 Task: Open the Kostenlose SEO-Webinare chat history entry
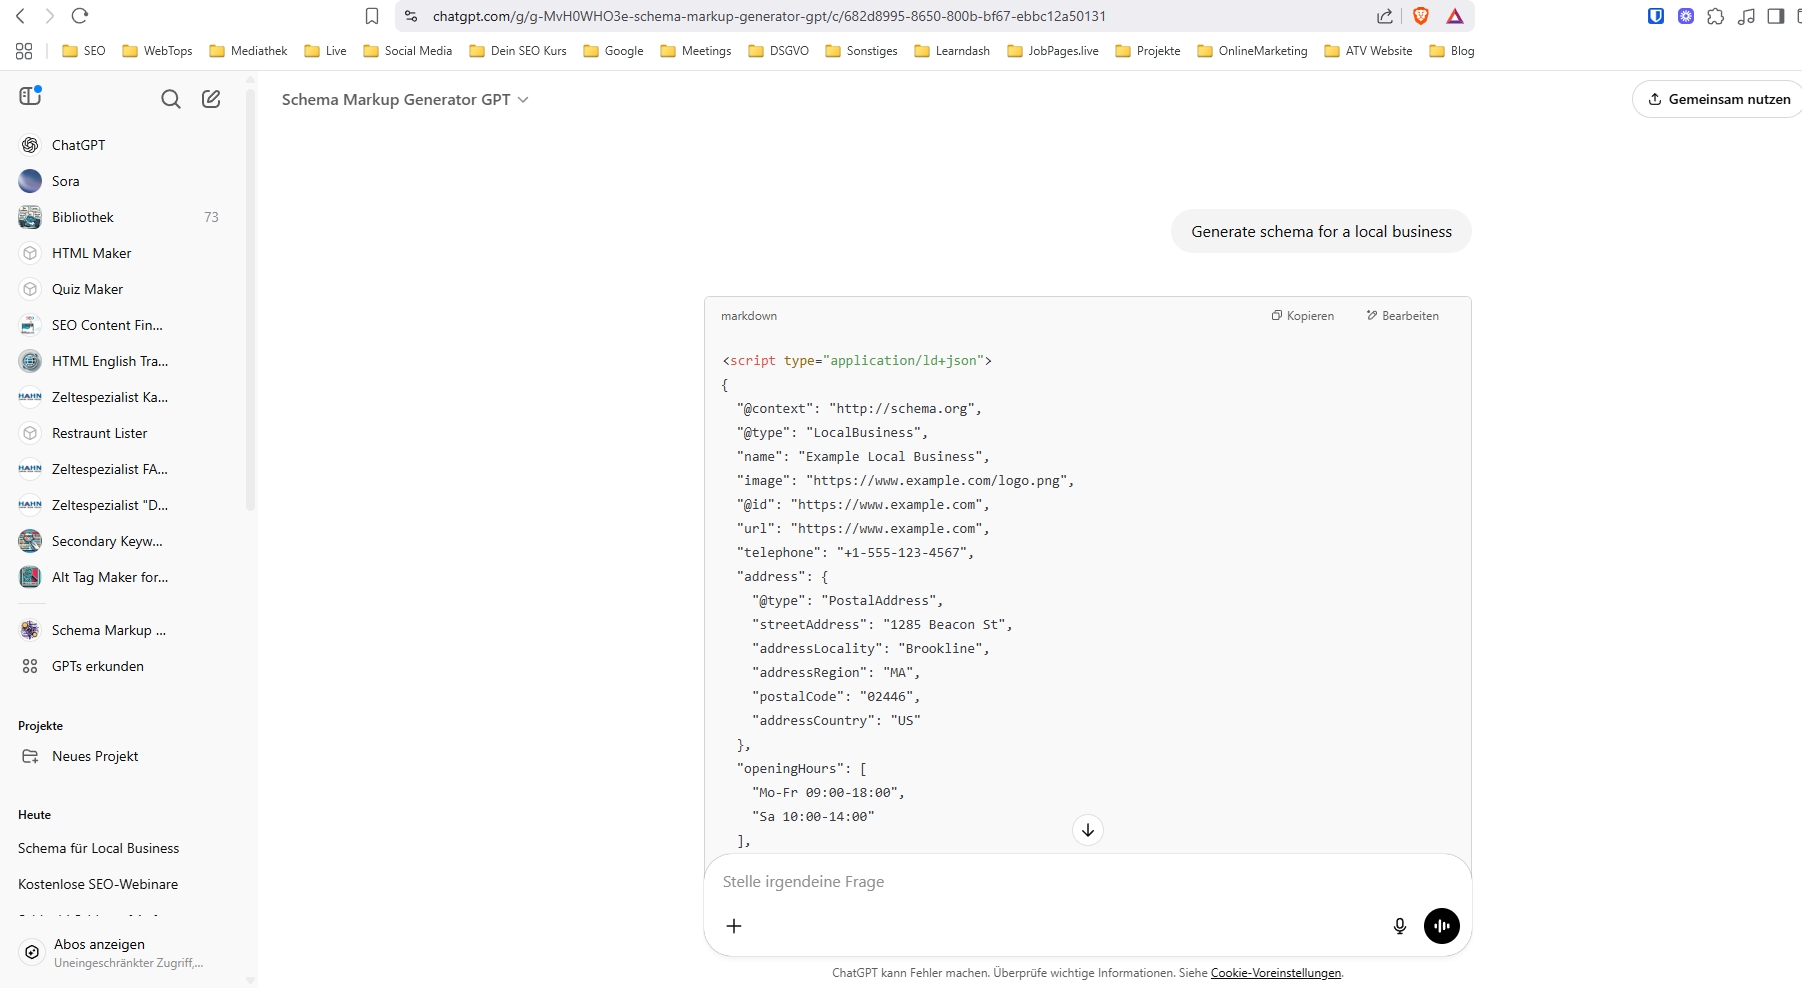click(x=98, y=884)
